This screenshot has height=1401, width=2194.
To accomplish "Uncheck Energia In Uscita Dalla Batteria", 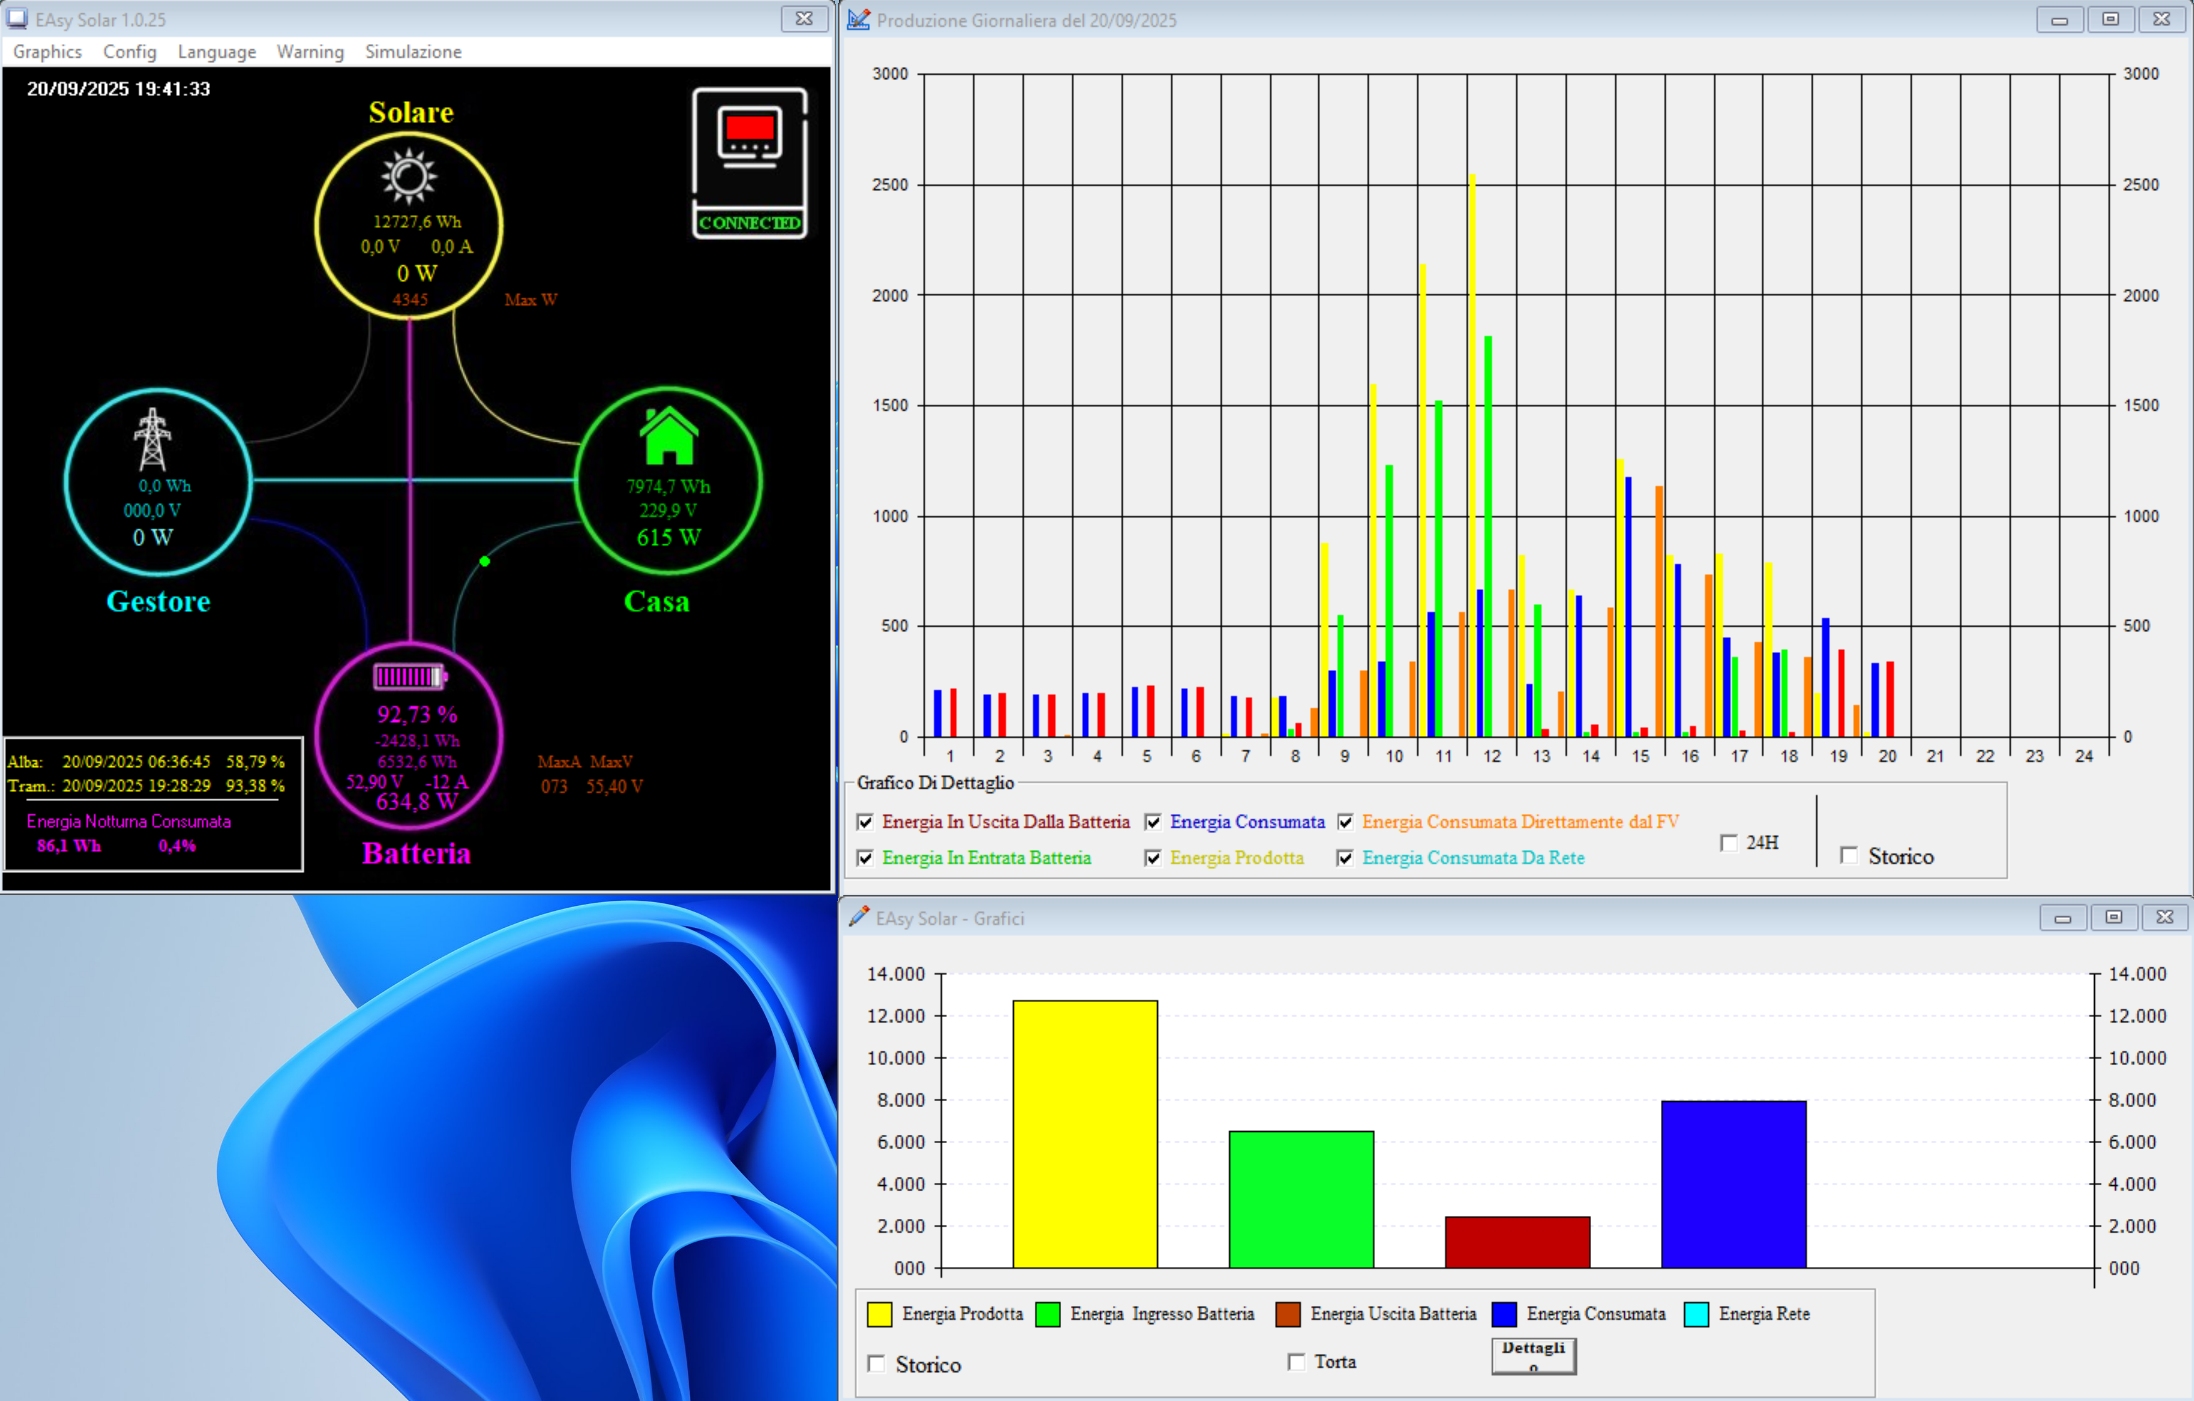I will 866,822.
